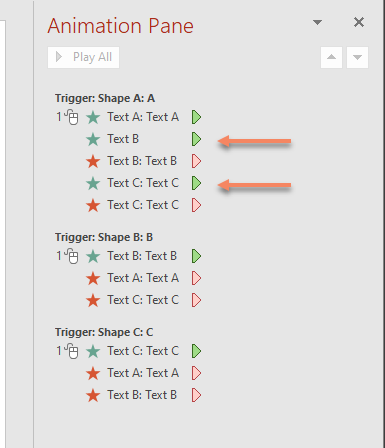Click pink timing bar of Text C under Shape B

[196, 300]
